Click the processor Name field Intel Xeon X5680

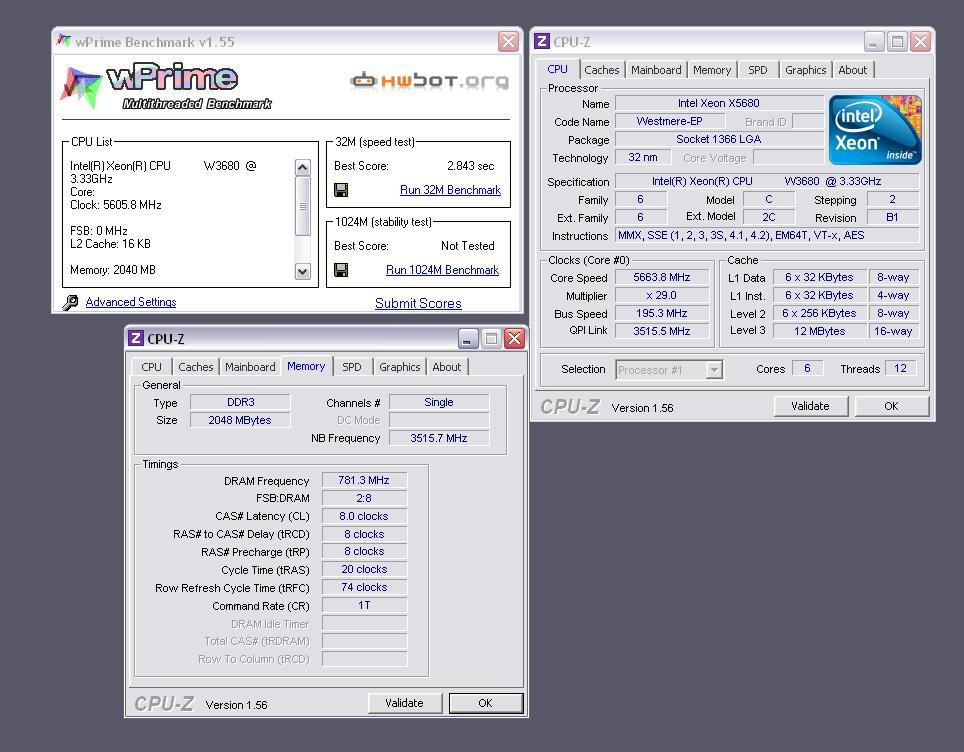click(x=719, y=103)
